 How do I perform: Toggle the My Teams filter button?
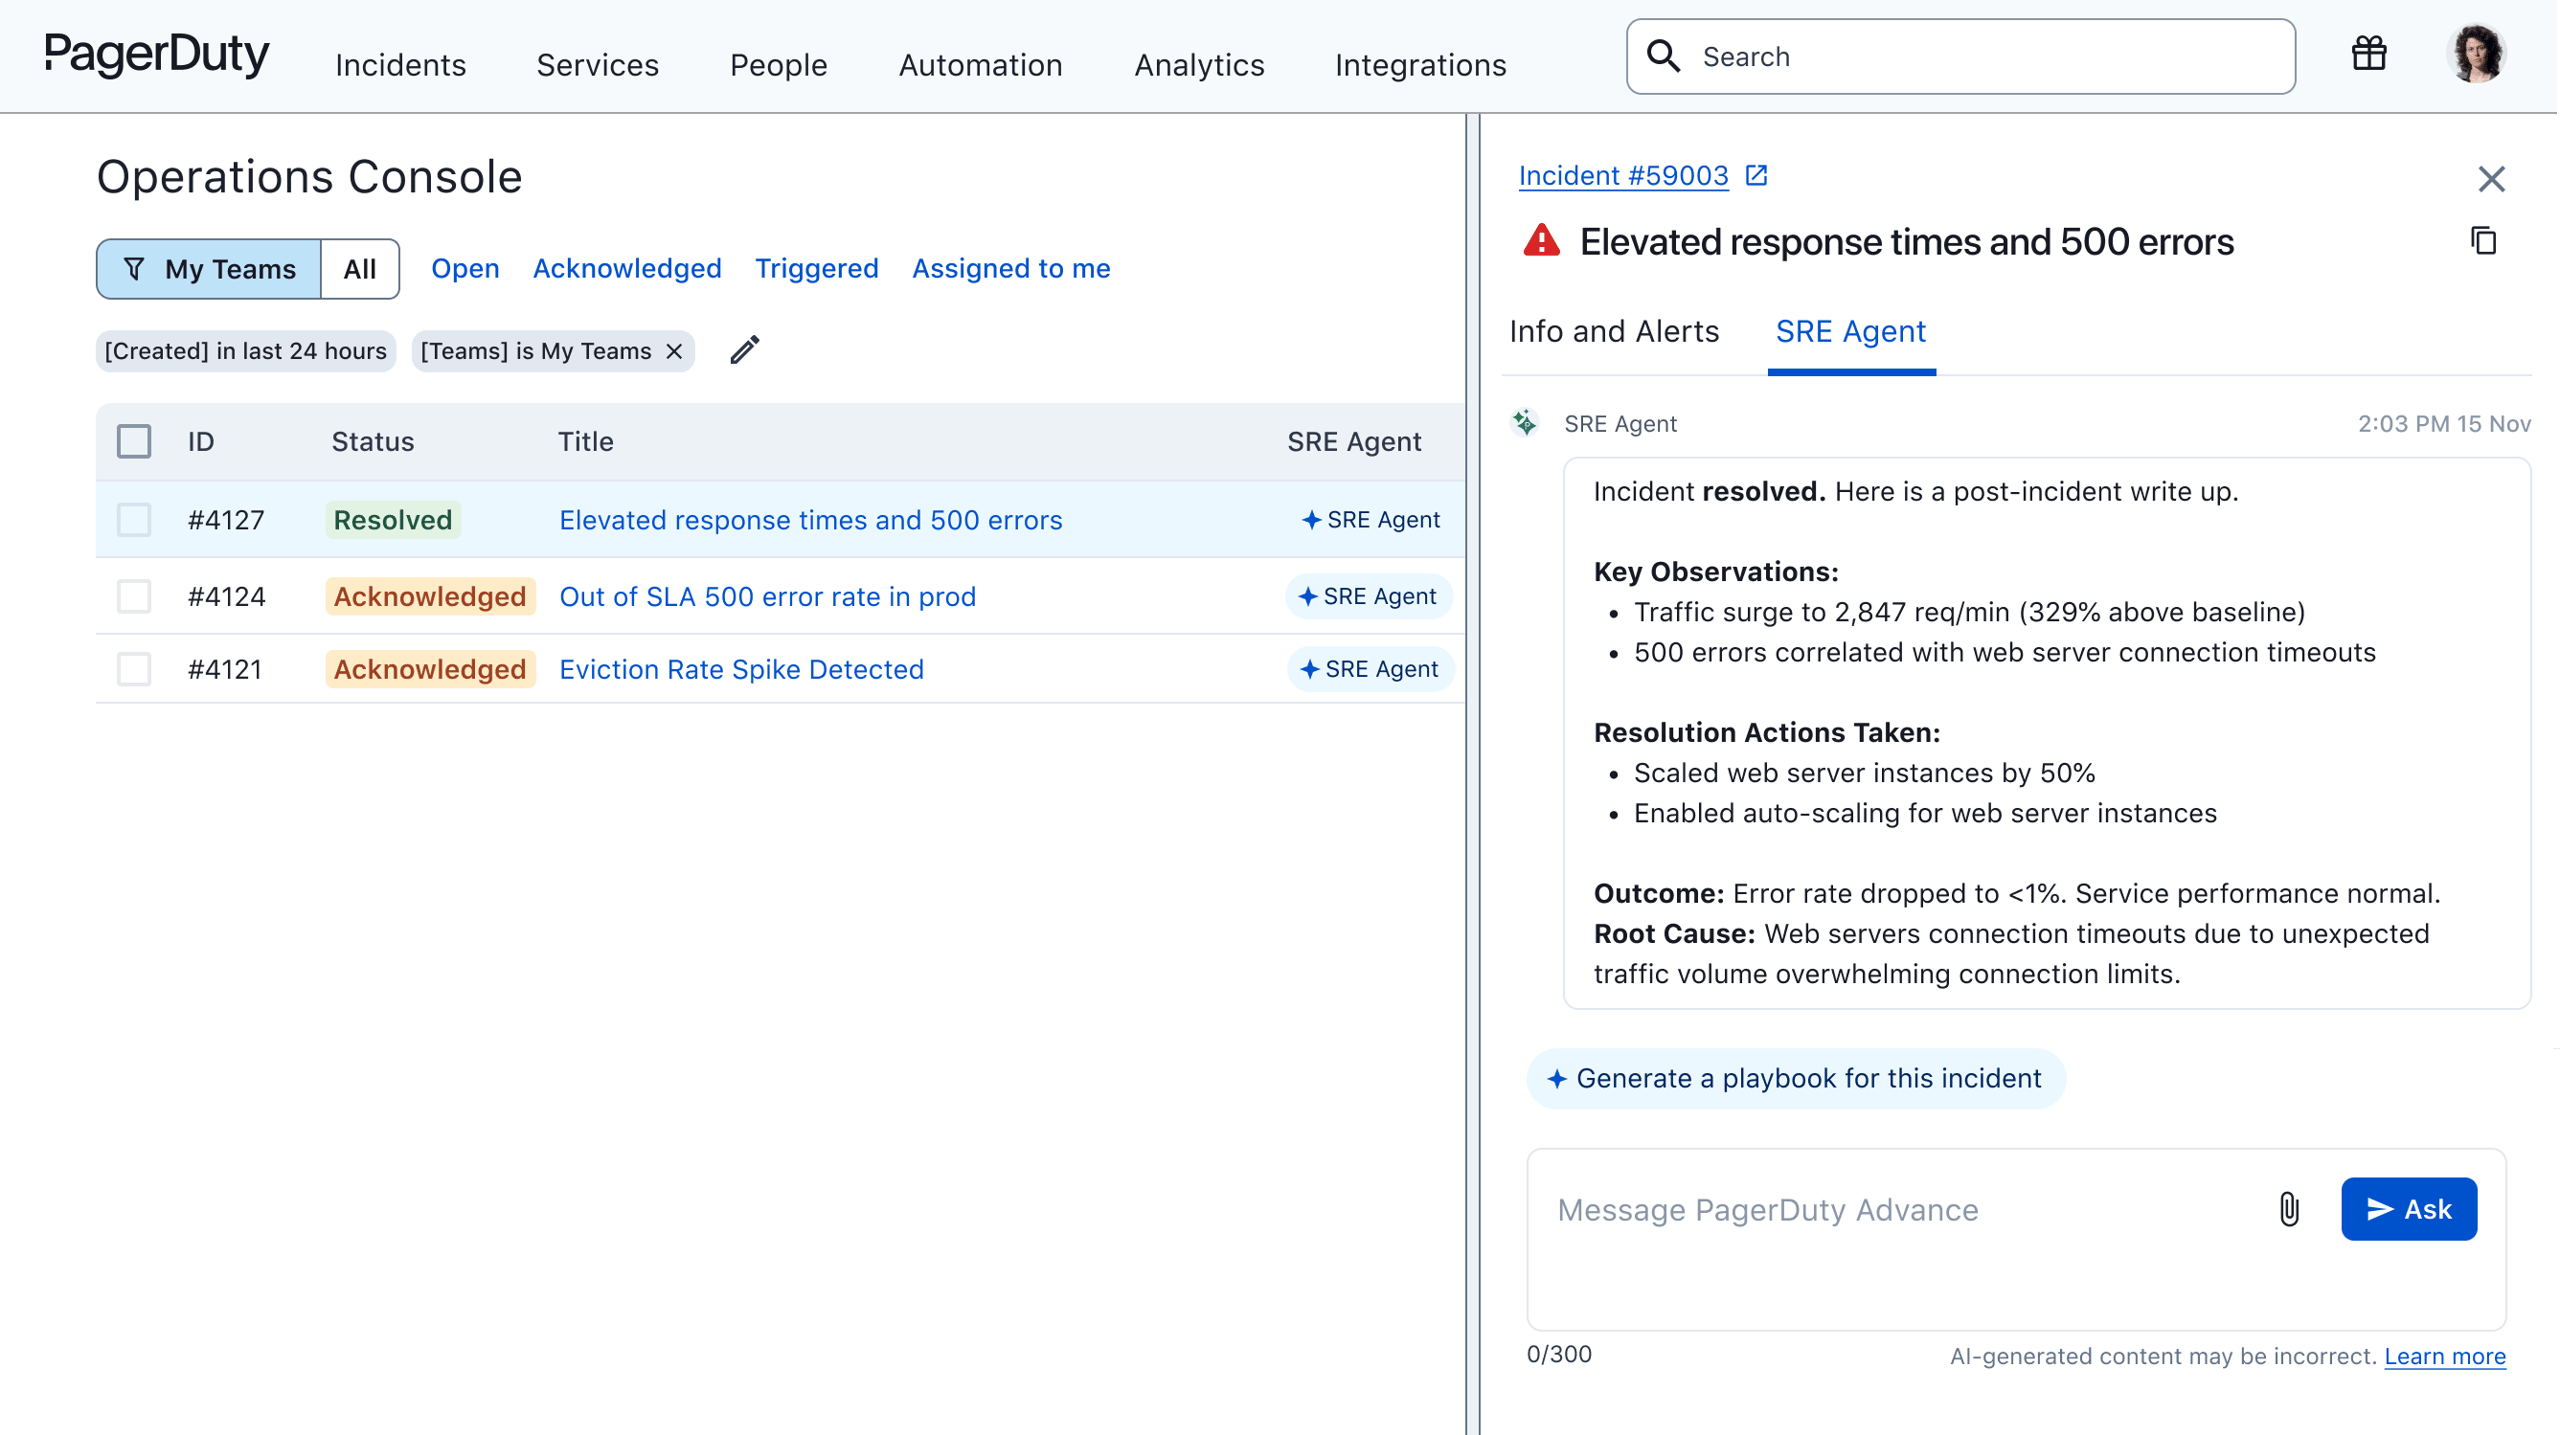[x=209, y=269]
